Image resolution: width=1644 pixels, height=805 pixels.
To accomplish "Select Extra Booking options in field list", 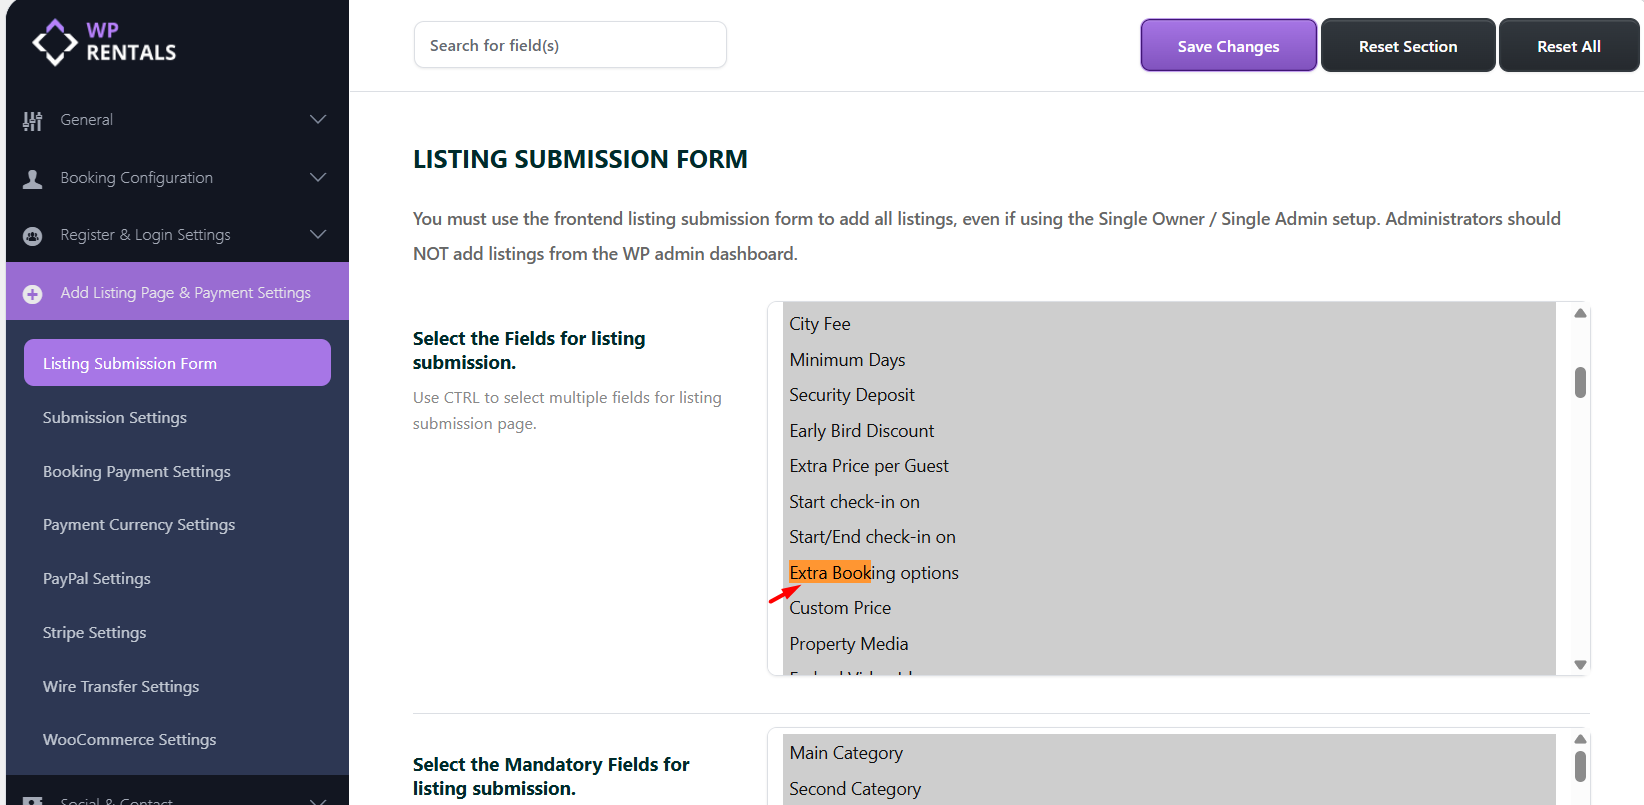I will tap(874, 573).
